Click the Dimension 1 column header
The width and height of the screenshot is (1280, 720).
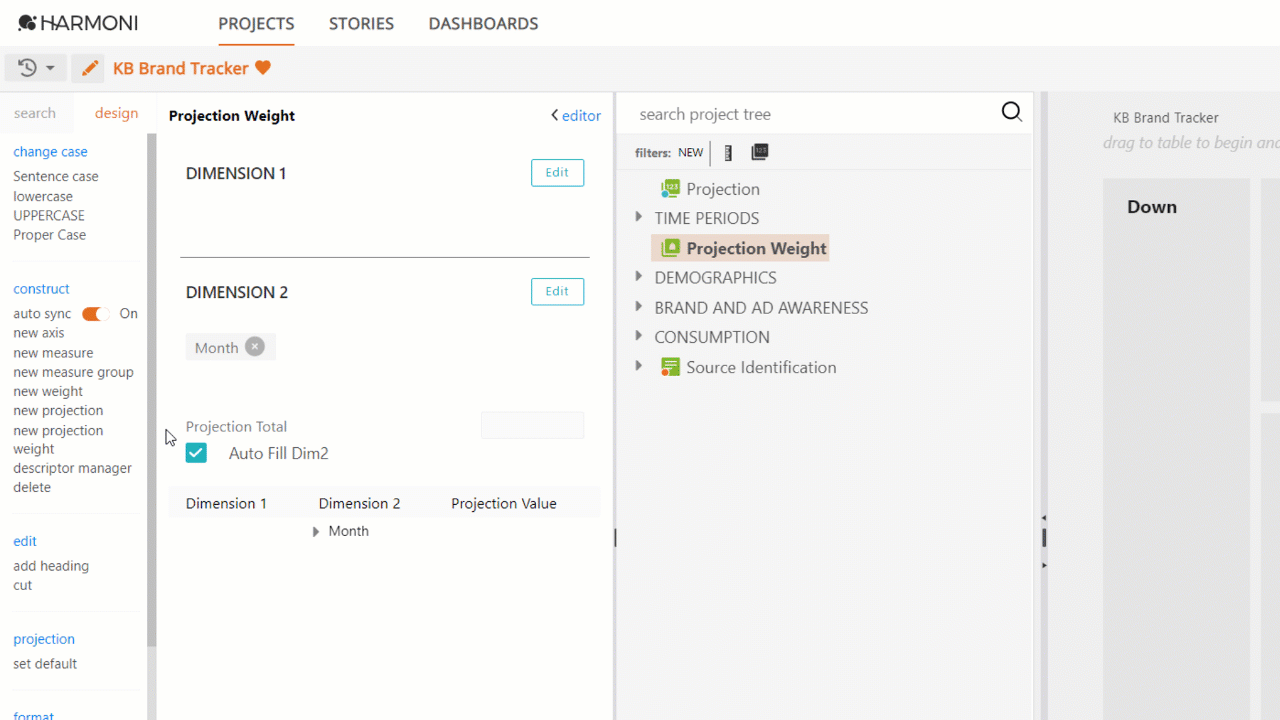(x=226, y=503)
